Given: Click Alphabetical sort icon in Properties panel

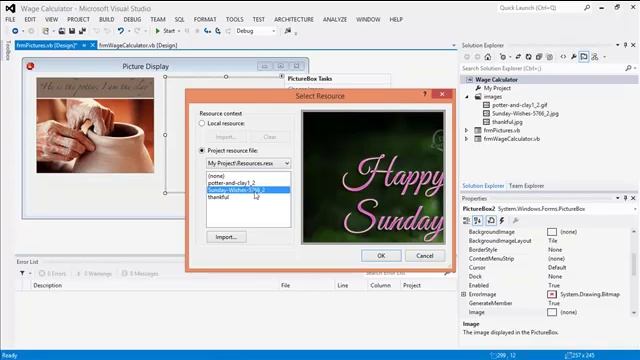Looking at the screenshot, I should pyautogui.click(x=478, y=221).
